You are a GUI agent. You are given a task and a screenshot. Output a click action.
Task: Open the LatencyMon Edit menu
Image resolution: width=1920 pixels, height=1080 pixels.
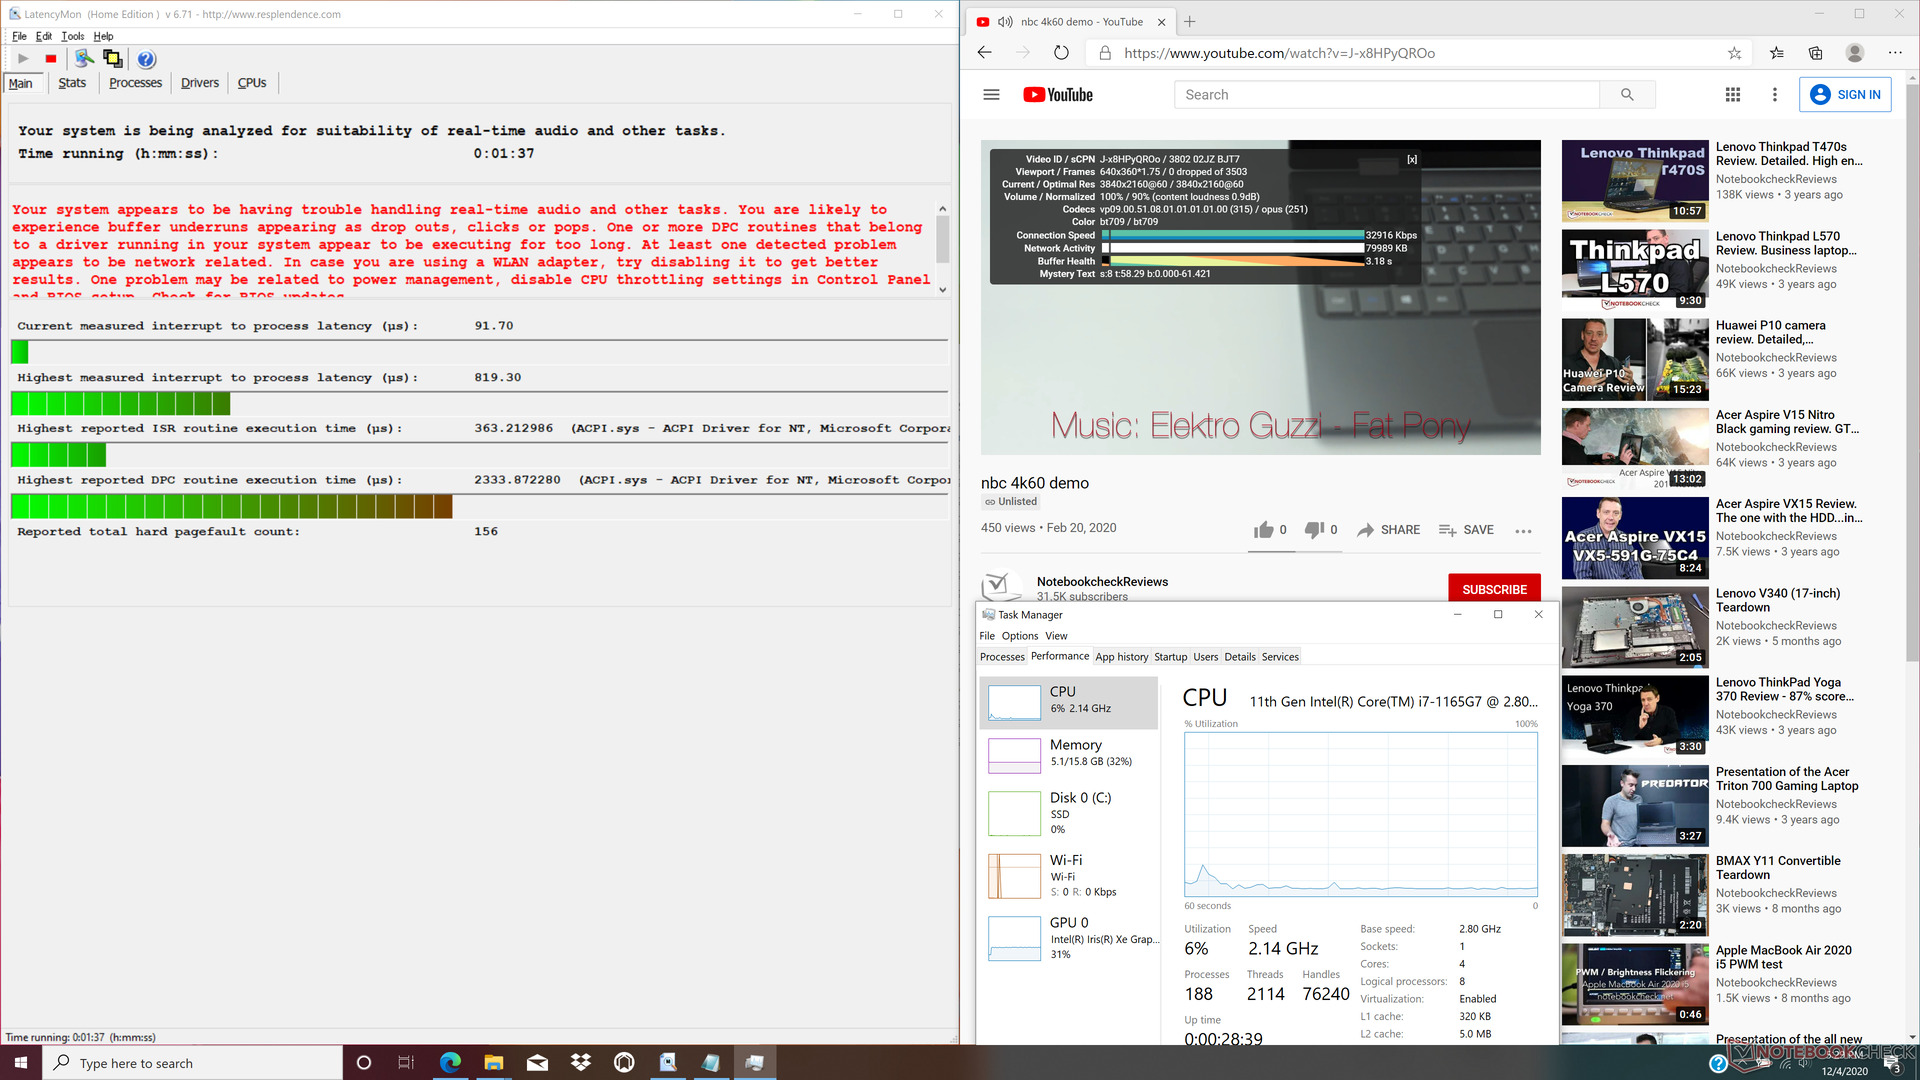44,36
